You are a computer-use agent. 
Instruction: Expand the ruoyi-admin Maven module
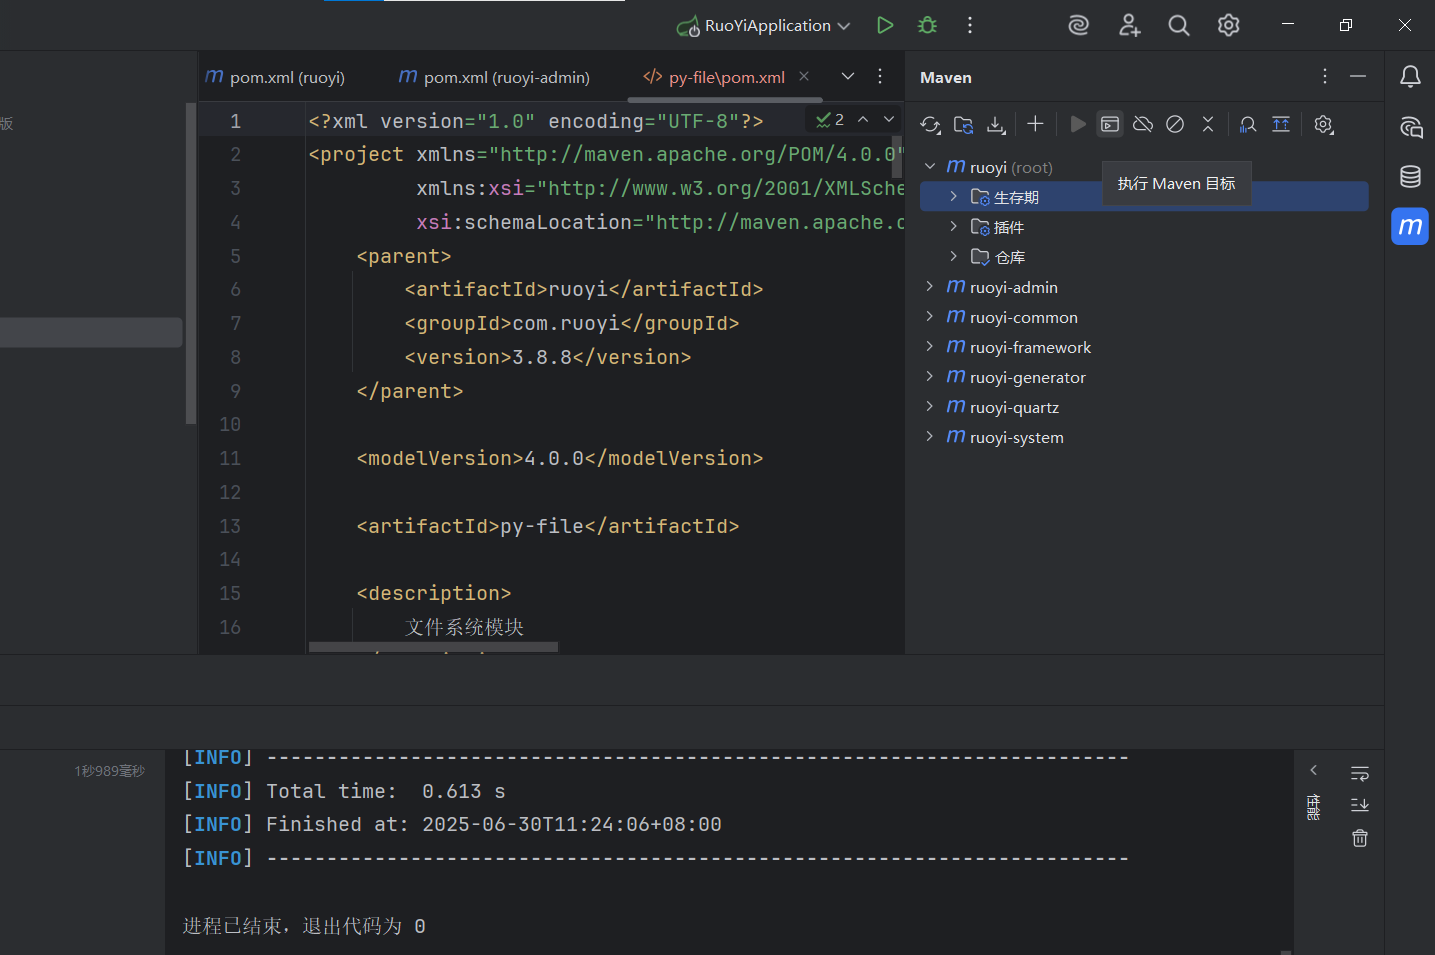click(930, 287)
